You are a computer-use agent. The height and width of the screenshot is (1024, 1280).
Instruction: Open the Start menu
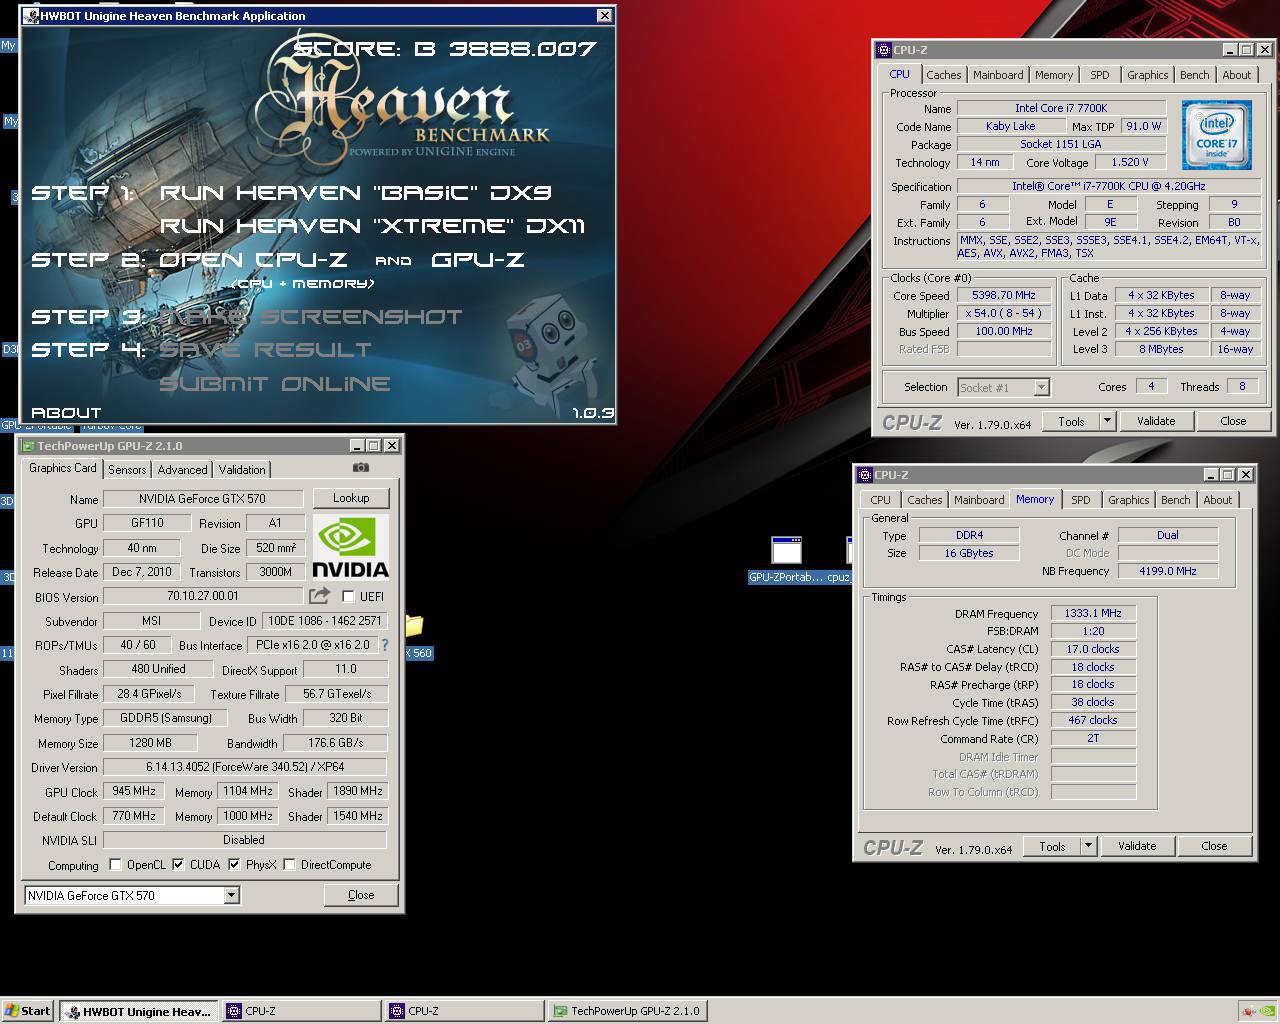click(28, 1011)
